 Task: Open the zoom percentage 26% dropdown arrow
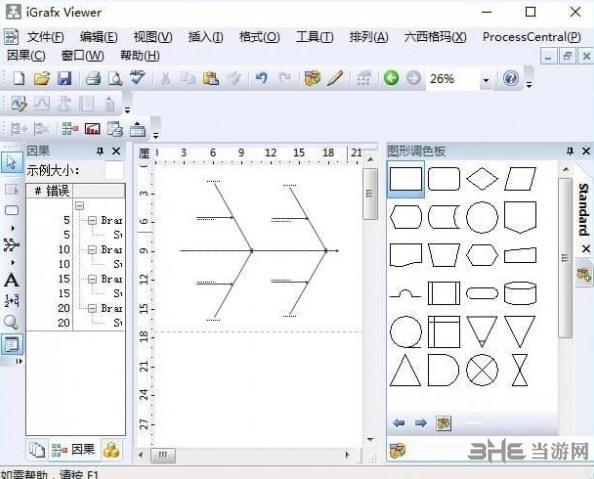coord(486,80)
